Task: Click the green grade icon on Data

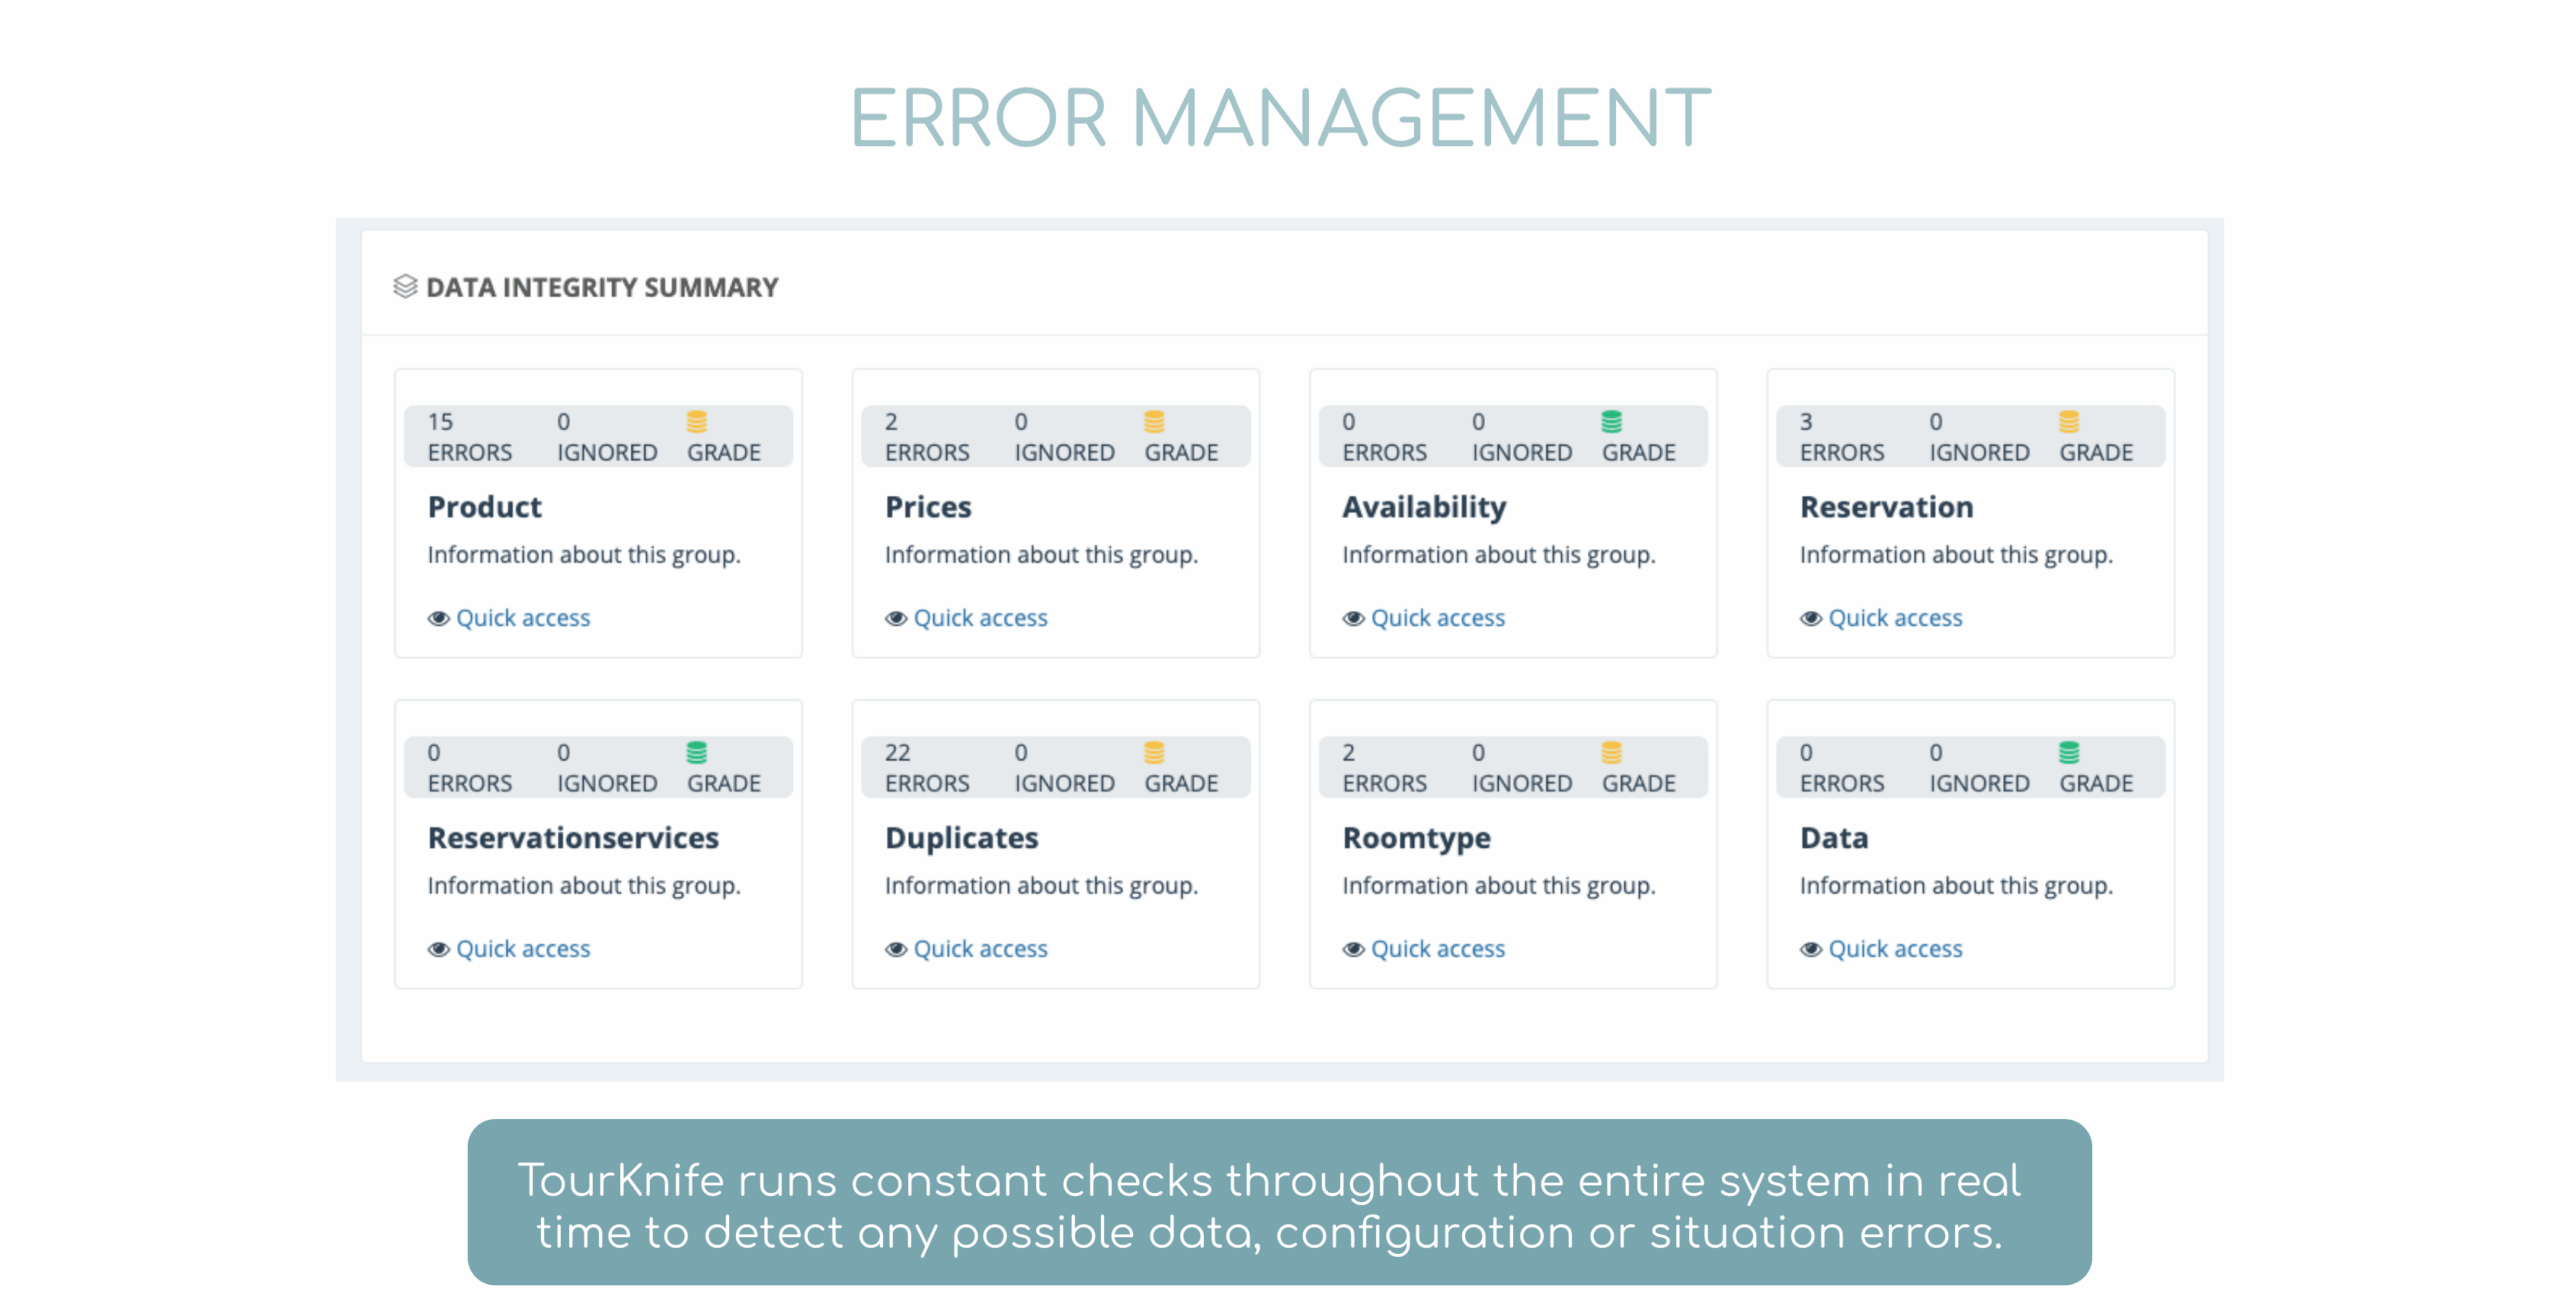Action: click(x=2069, y=752)
